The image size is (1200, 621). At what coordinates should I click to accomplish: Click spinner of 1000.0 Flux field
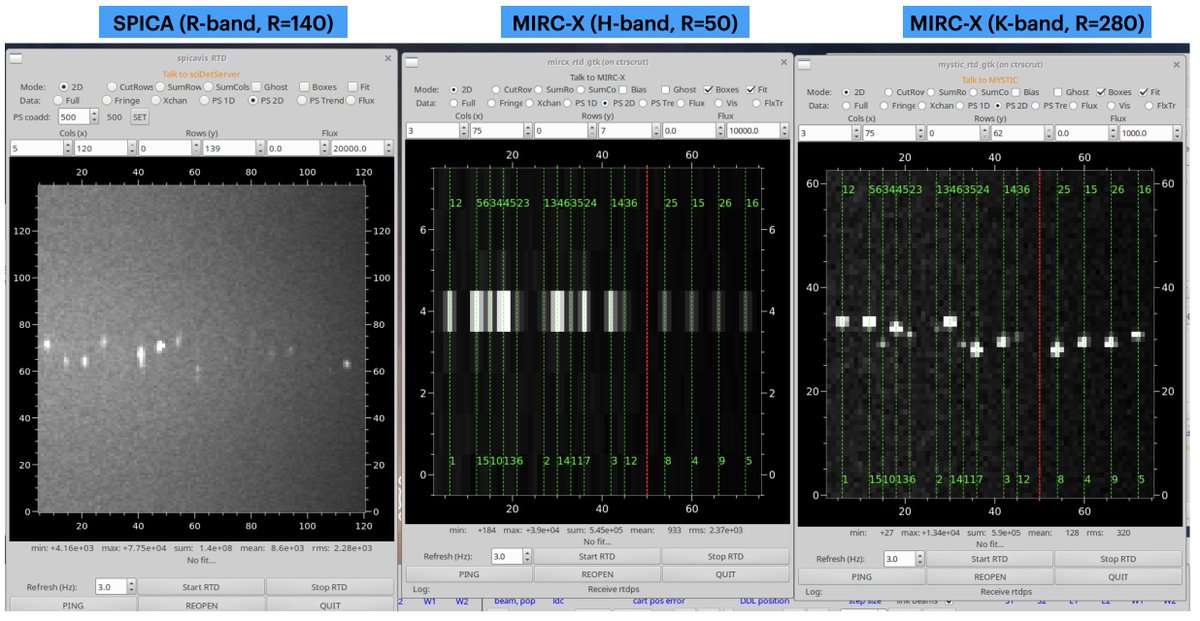point(1178,133)
